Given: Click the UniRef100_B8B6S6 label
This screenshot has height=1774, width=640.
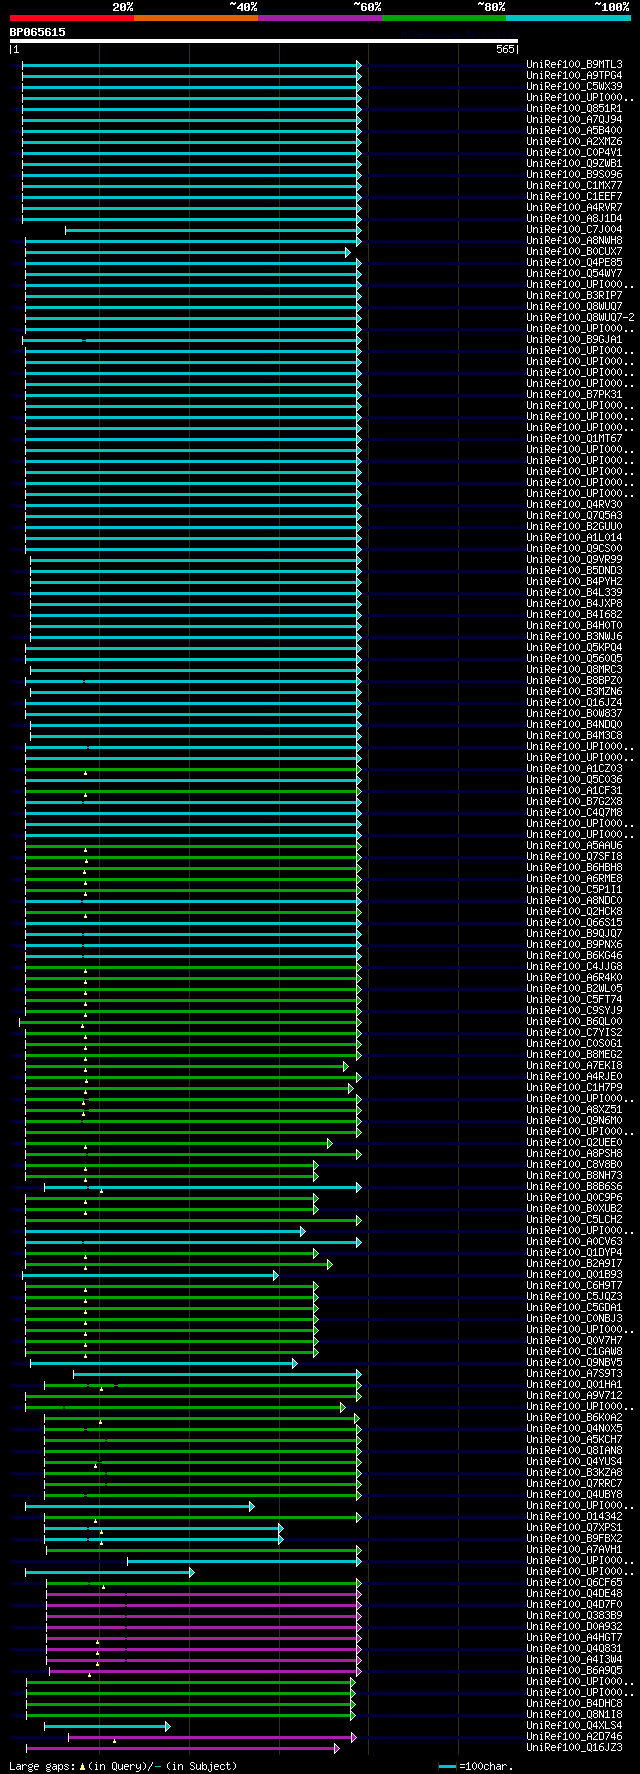Looking at the screenshot, I should coord(574,1187).
